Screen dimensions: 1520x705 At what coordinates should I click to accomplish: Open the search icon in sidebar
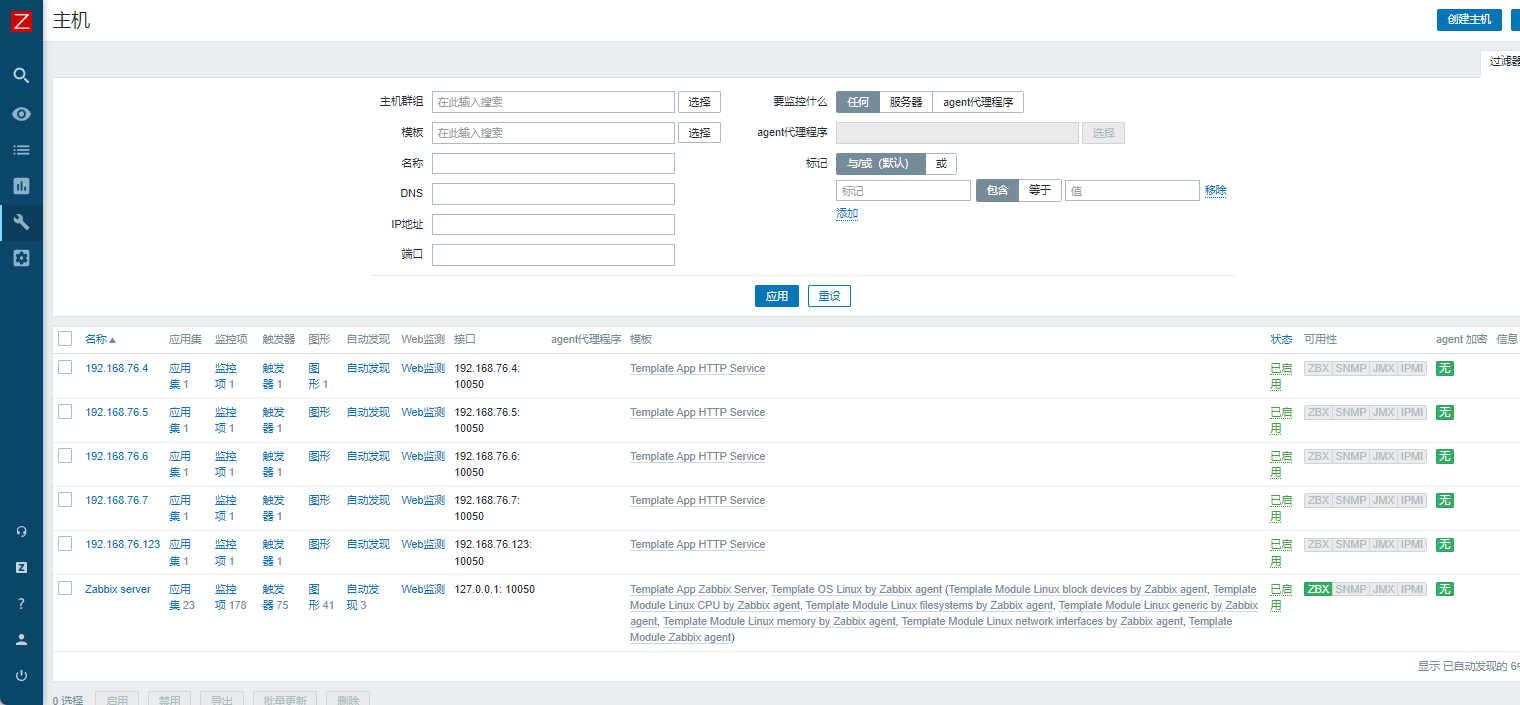(x=21, y=75)
